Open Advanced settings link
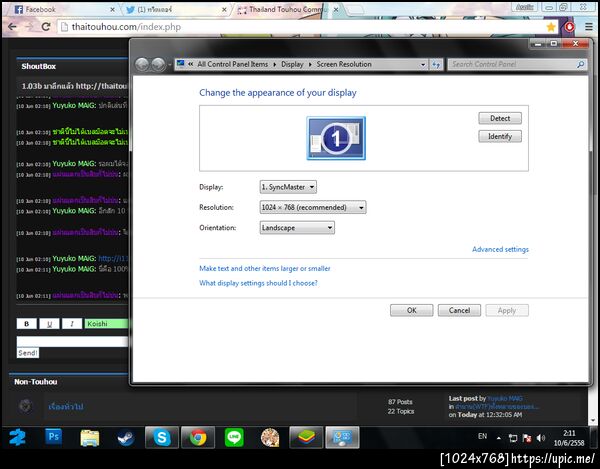Viewport: 600px width, 469px height. pyautogui.click(x=500, y=249)
